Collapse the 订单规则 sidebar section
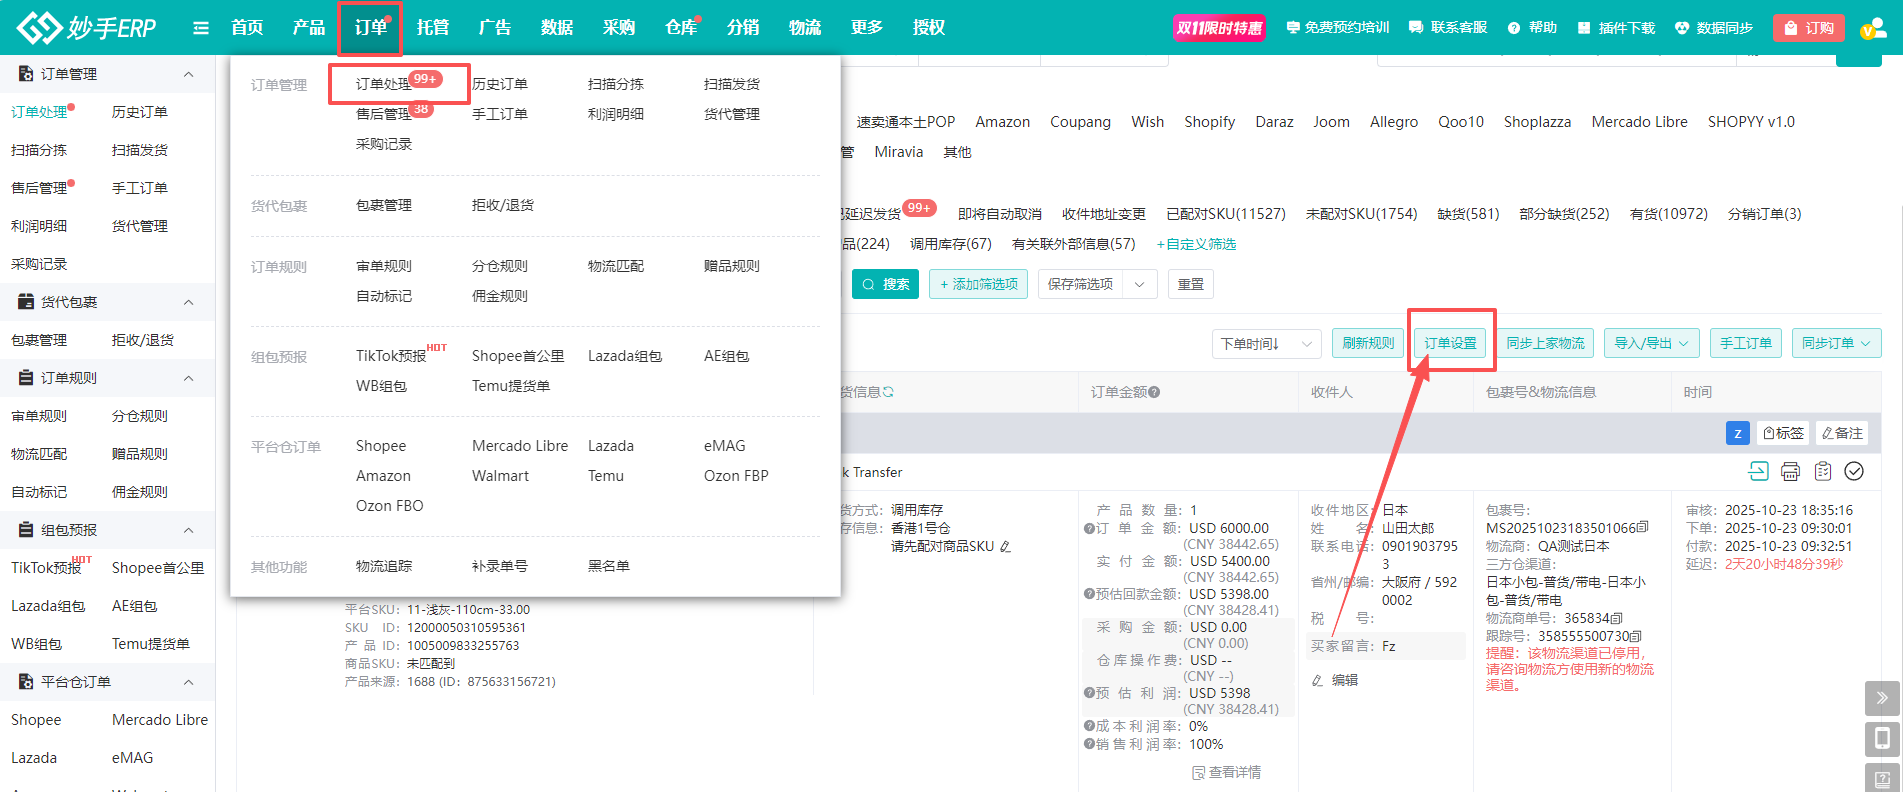Image resolution: width=1903 pixels, height=792 pixels. tap(188, 378)
